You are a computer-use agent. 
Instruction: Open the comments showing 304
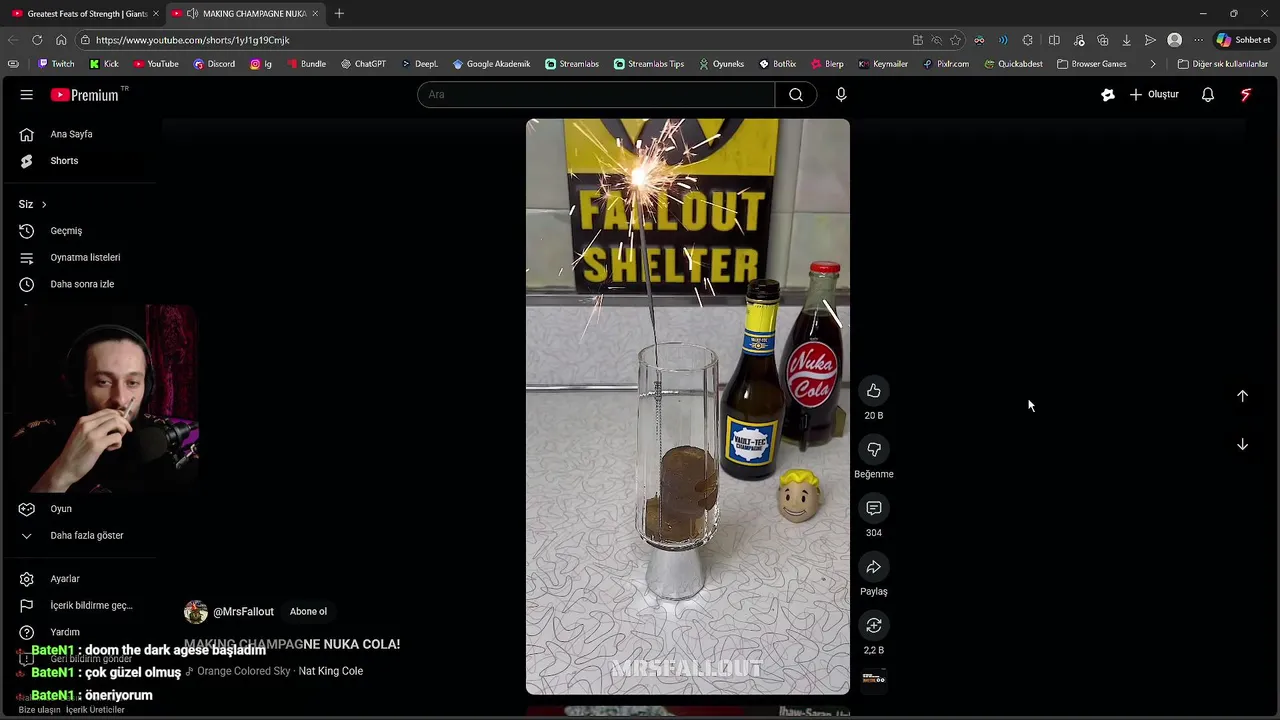(873, 508)
